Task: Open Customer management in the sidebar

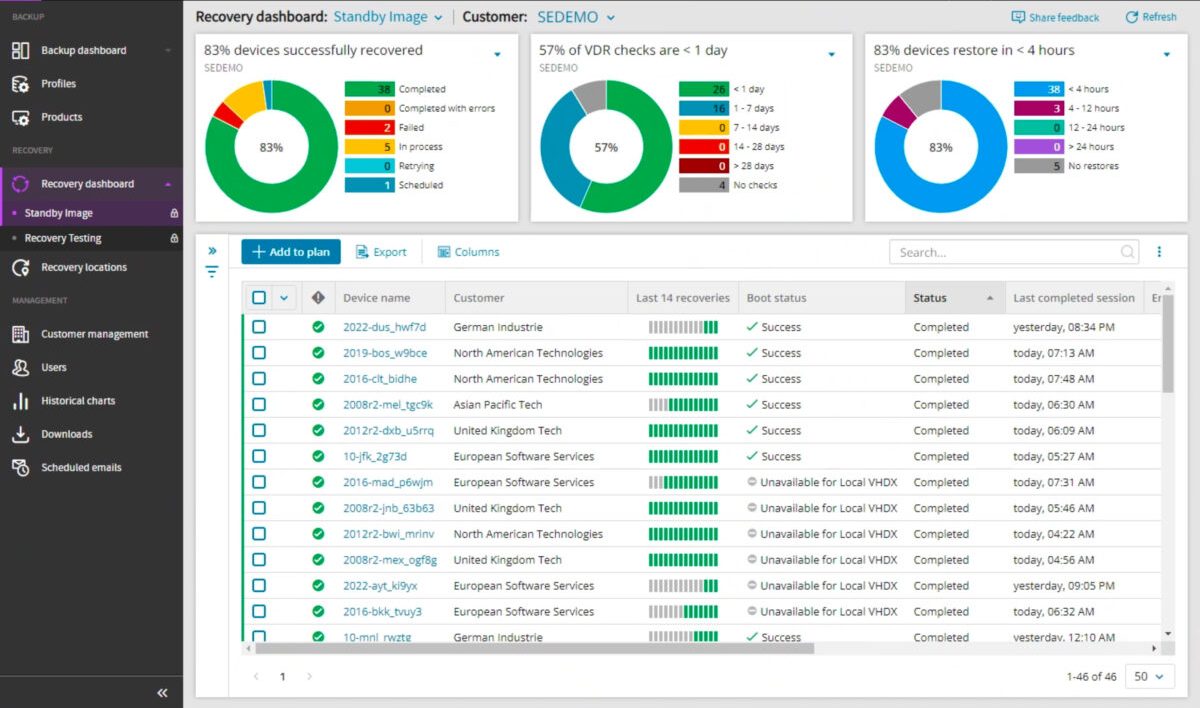Action: [94, 334]
